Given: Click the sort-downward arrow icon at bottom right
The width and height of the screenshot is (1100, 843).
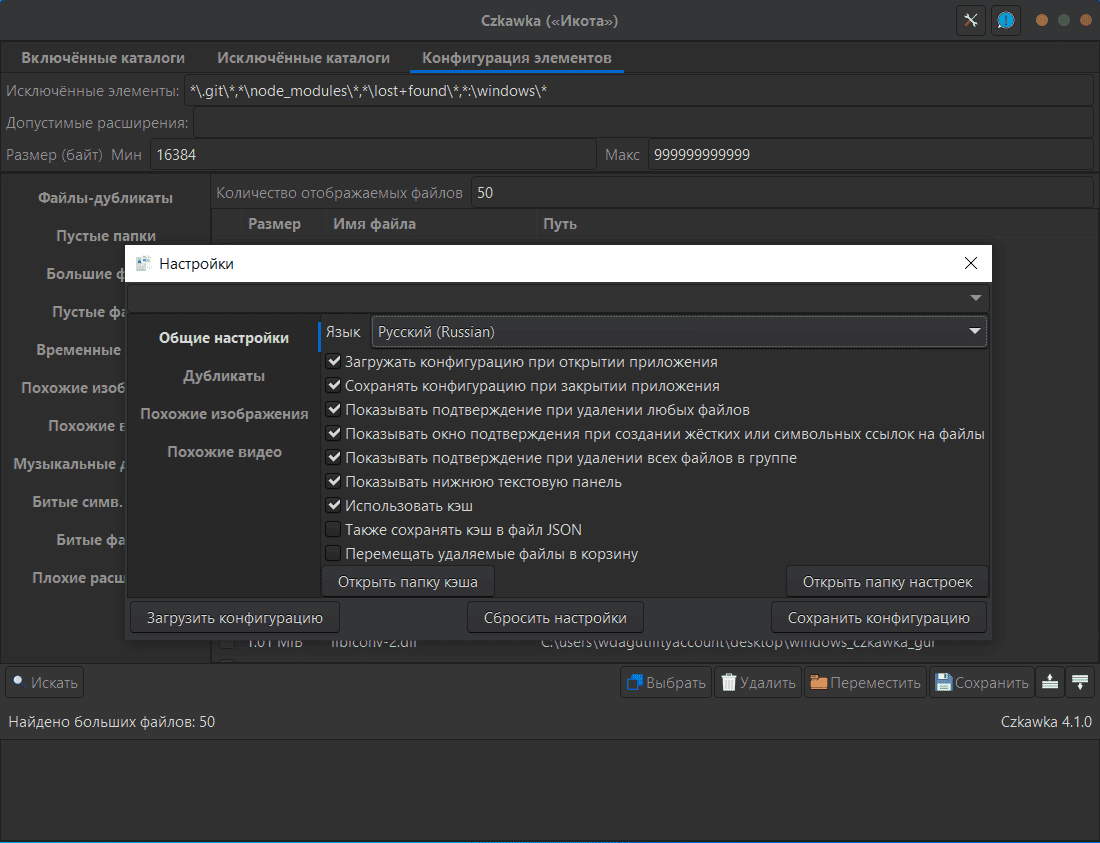Looking at the screenshot, I should tap(1080, 683).
